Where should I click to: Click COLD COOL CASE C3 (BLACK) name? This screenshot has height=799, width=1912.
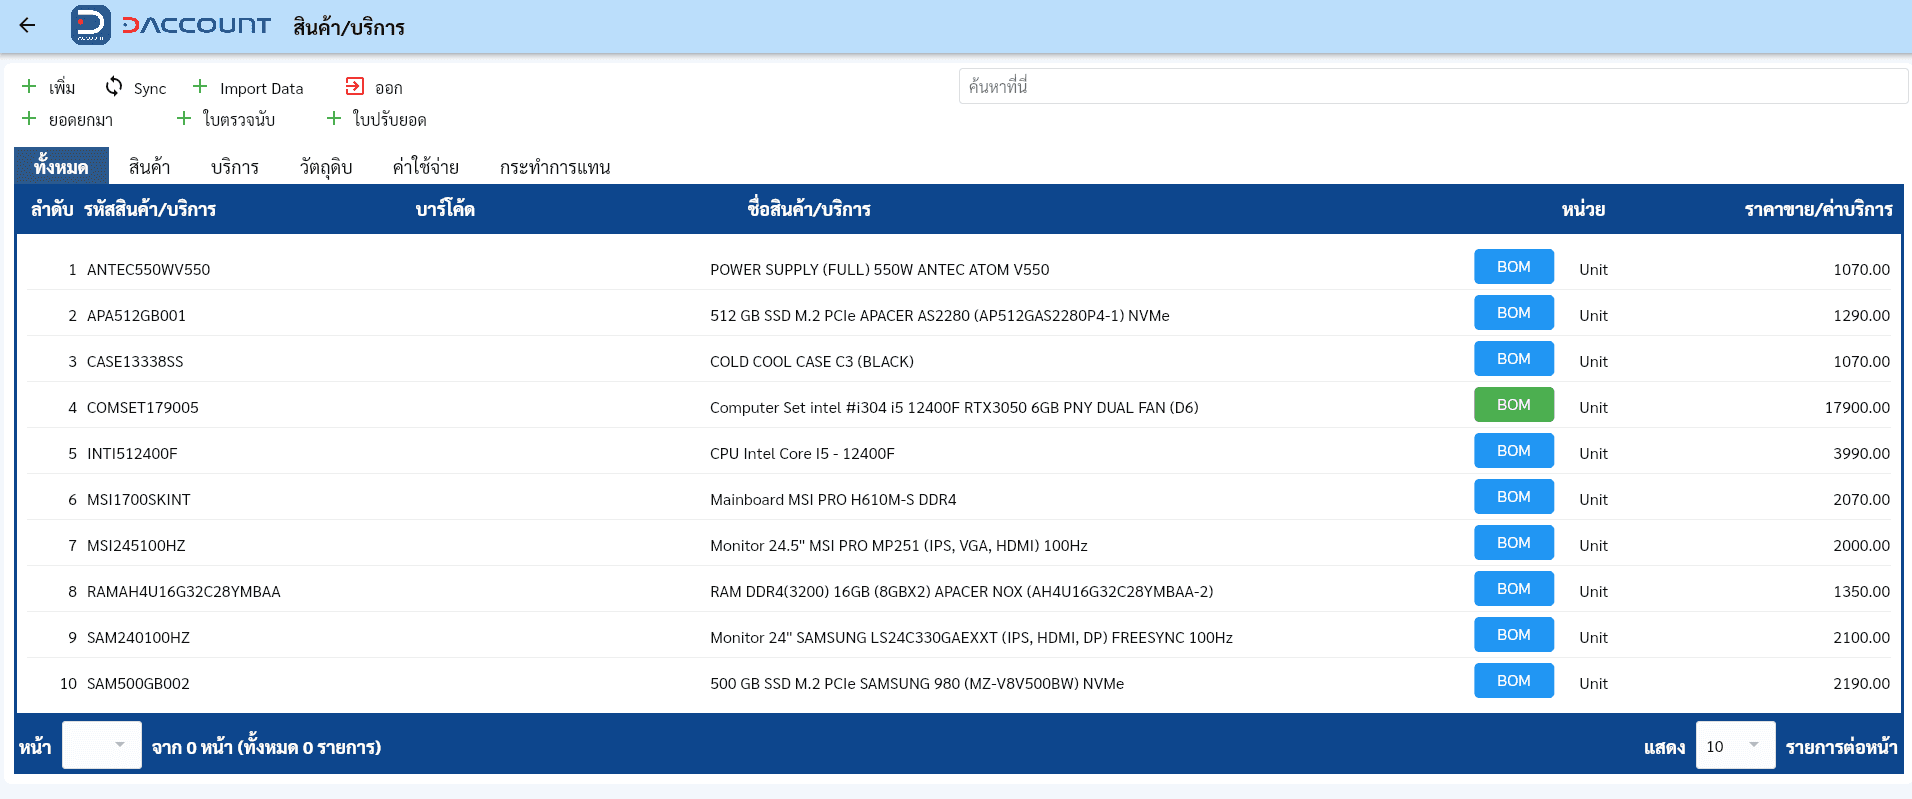click(x=812, y=362)
